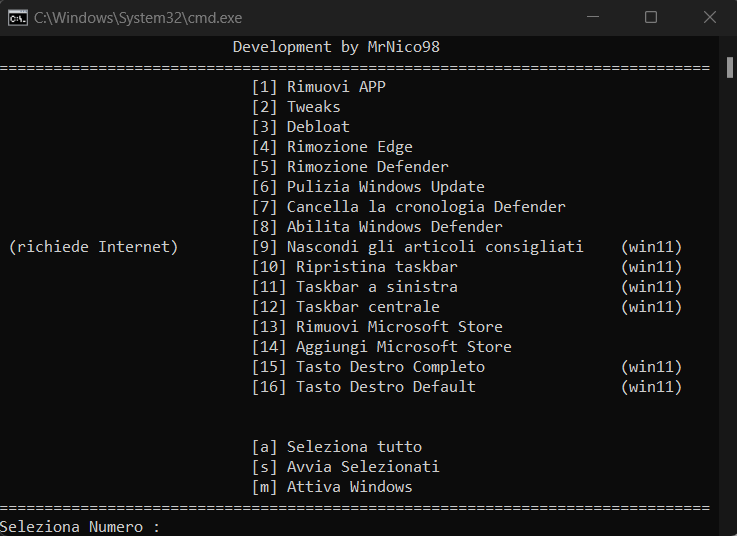
Task: Click [5] Rimozione Defender line
Action: point(350,167)
